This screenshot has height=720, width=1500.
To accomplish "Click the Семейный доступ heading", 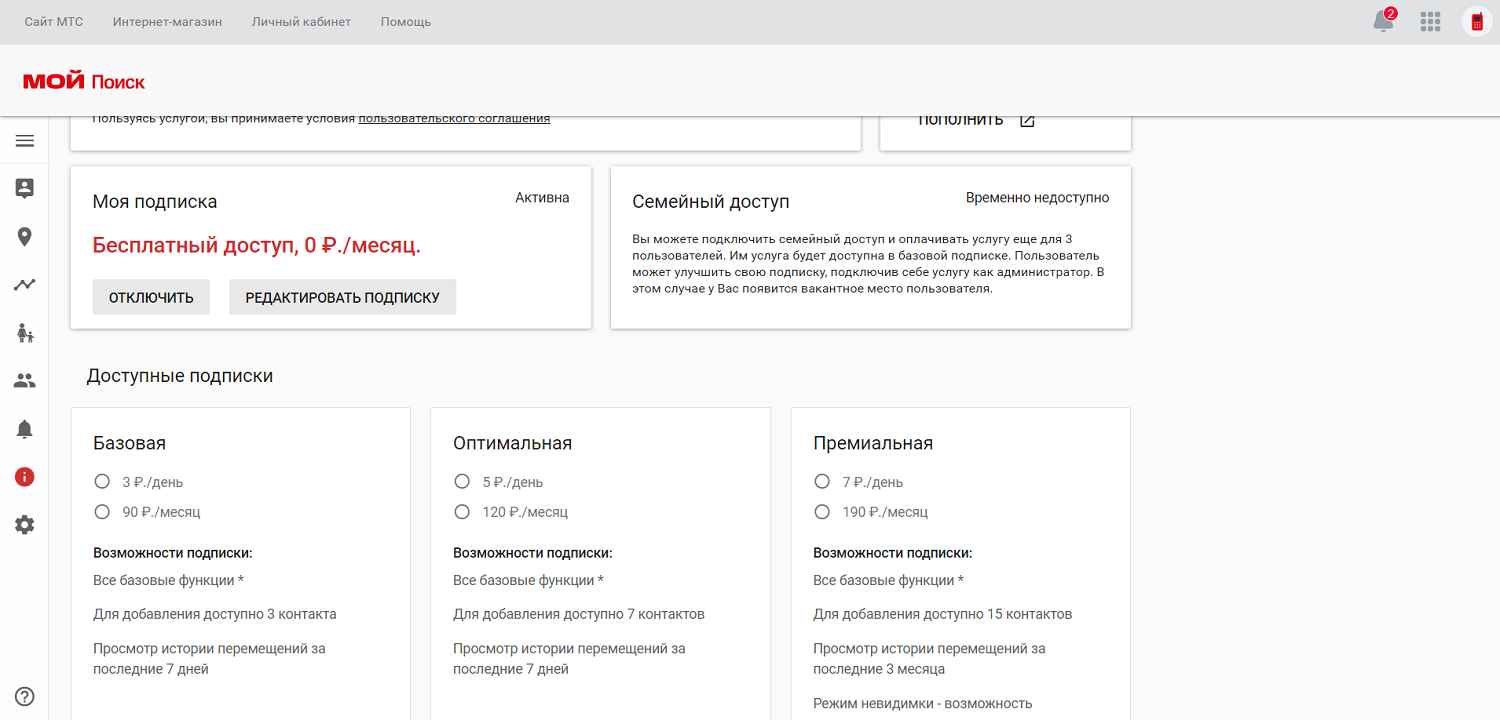I will (711, 202).
